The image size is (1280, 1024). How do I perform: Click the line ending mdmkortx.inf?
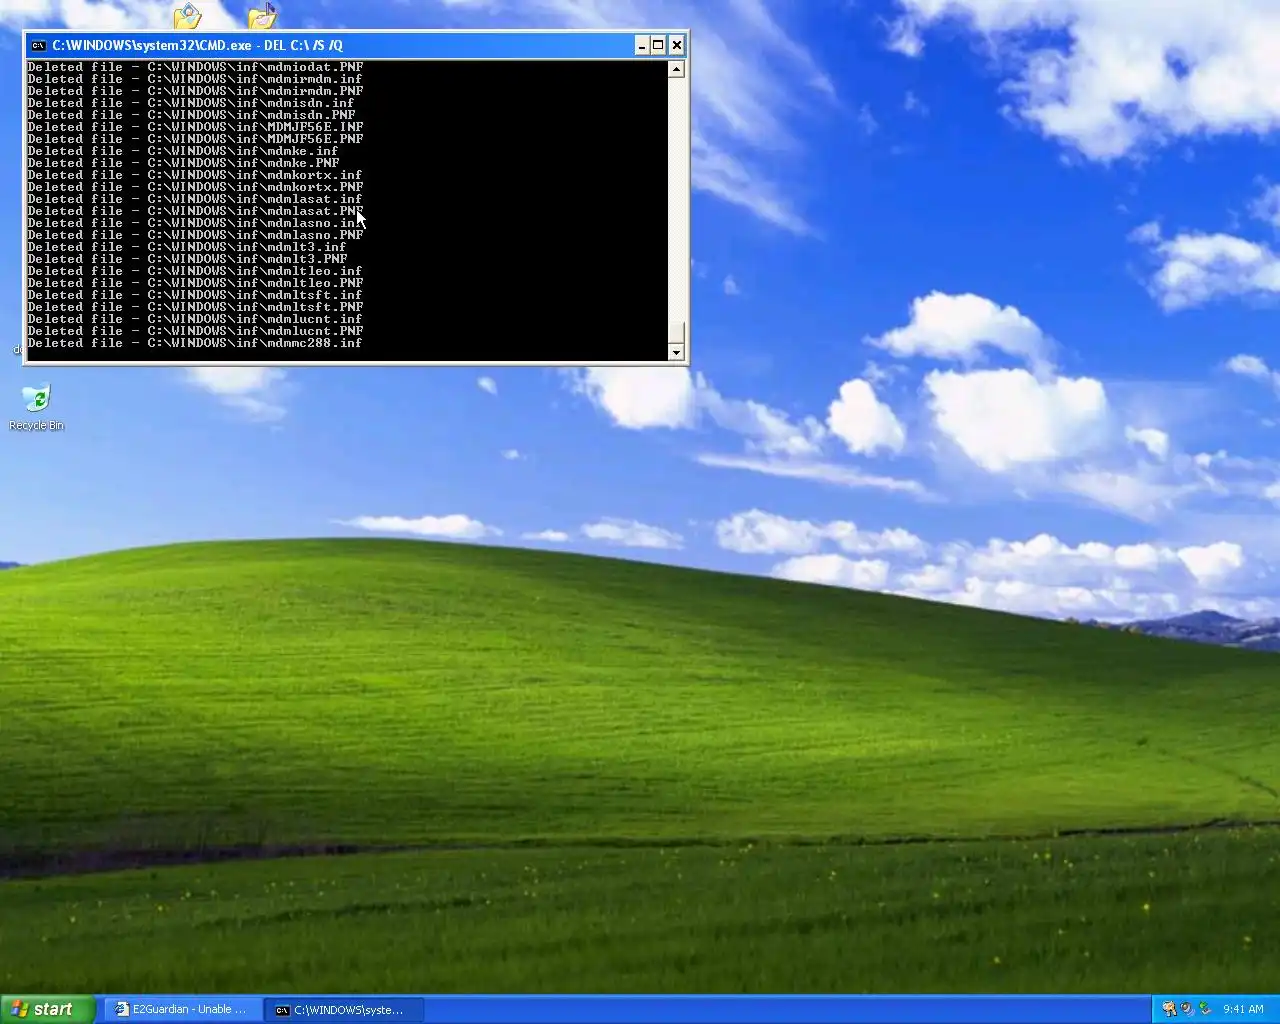(x=195, y=175)
